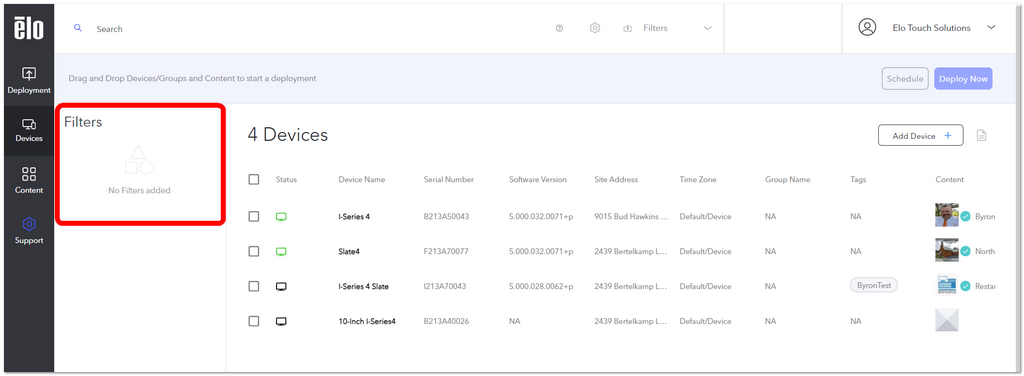Open the Deployment section
Viewport: 1024px width, 376px height.
[x=29, y=80]
